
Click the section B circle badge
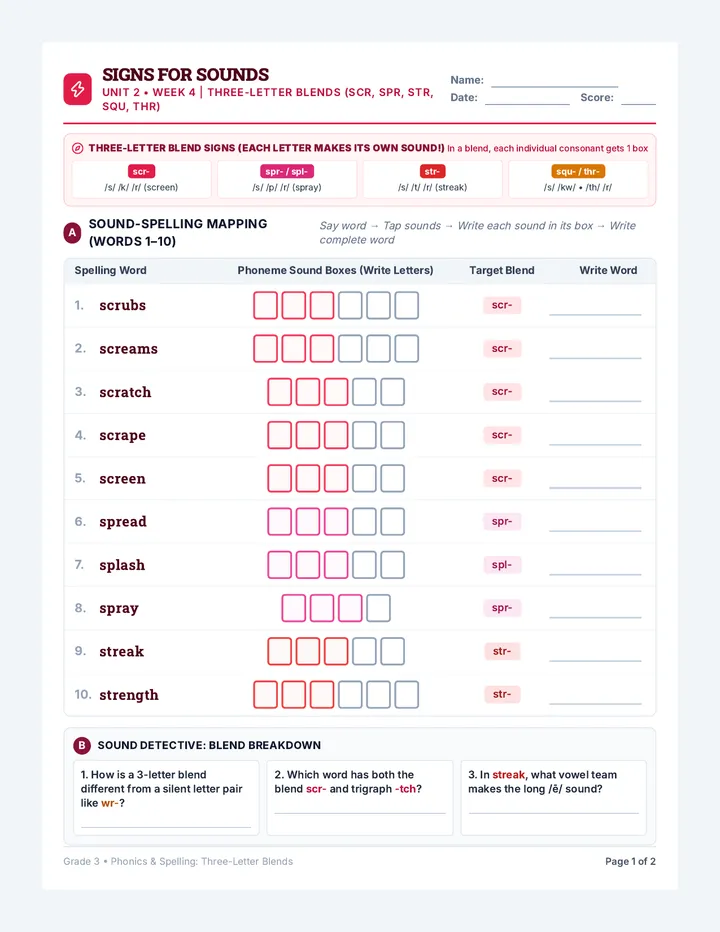[x=82, y=745]
